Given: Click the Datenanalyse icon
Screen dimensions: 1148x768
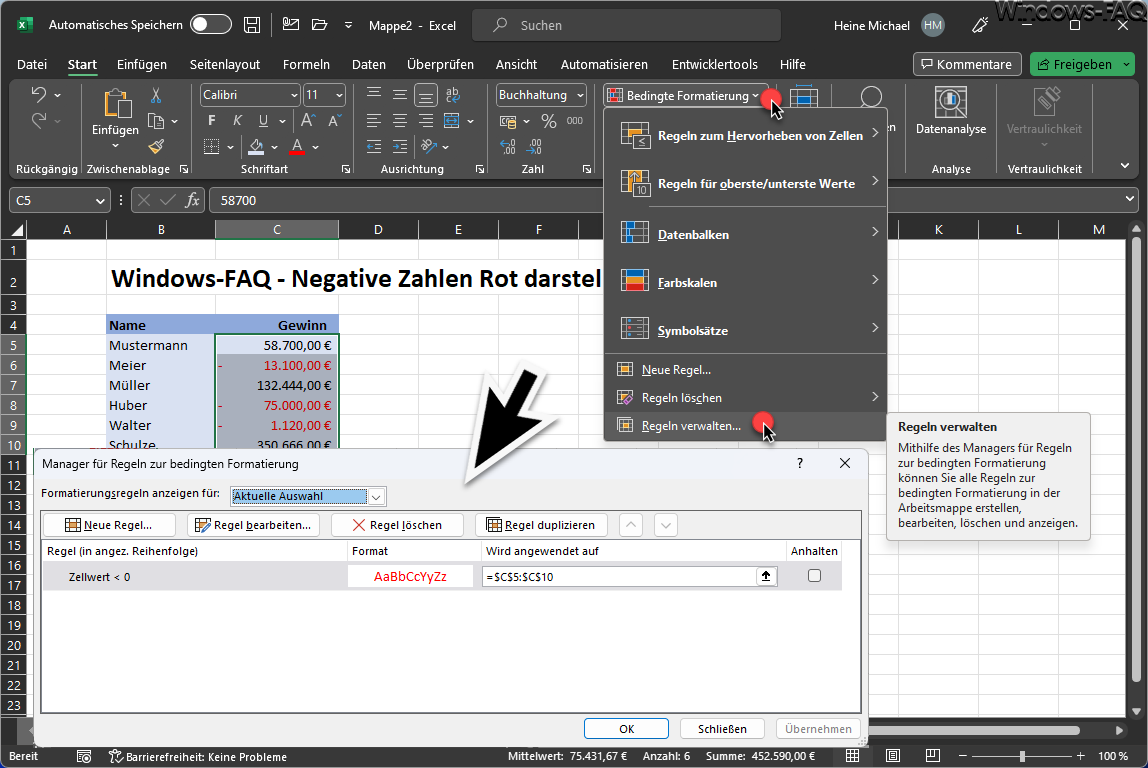Looking at the screenshot, I should [950, 102].
